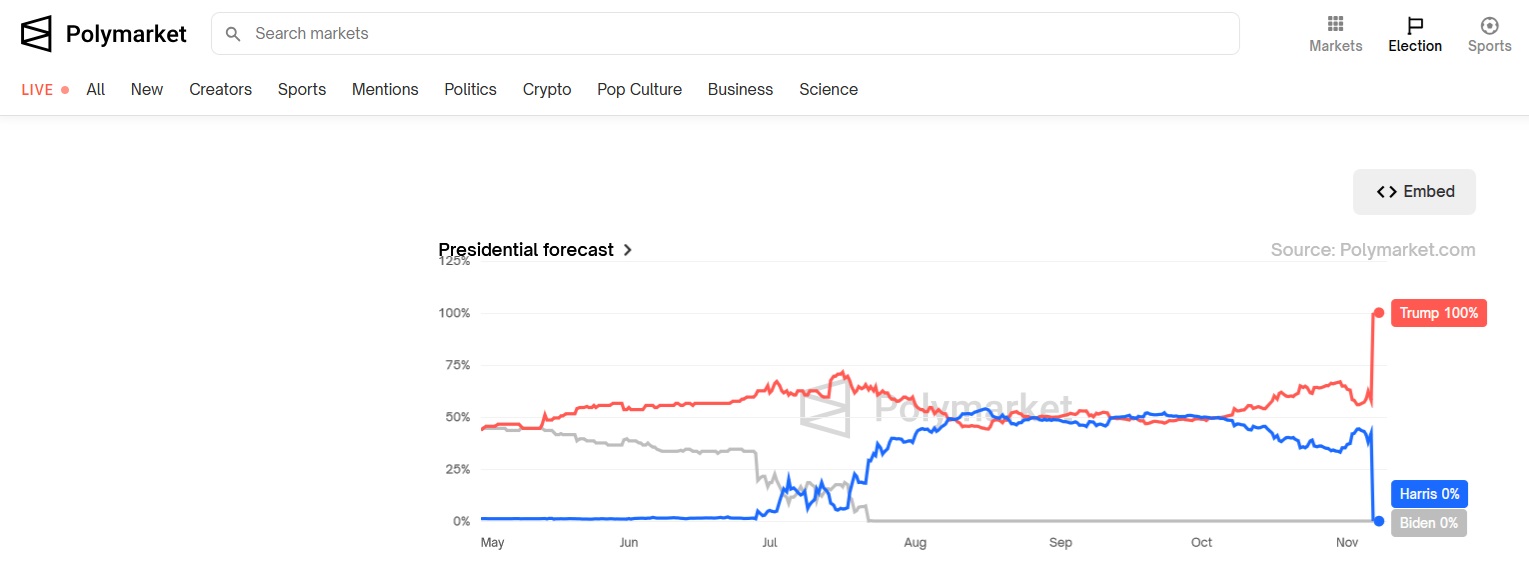Expand the Presidential forecast chevron
1529x572 pixels.
click(x=627, y=250)
